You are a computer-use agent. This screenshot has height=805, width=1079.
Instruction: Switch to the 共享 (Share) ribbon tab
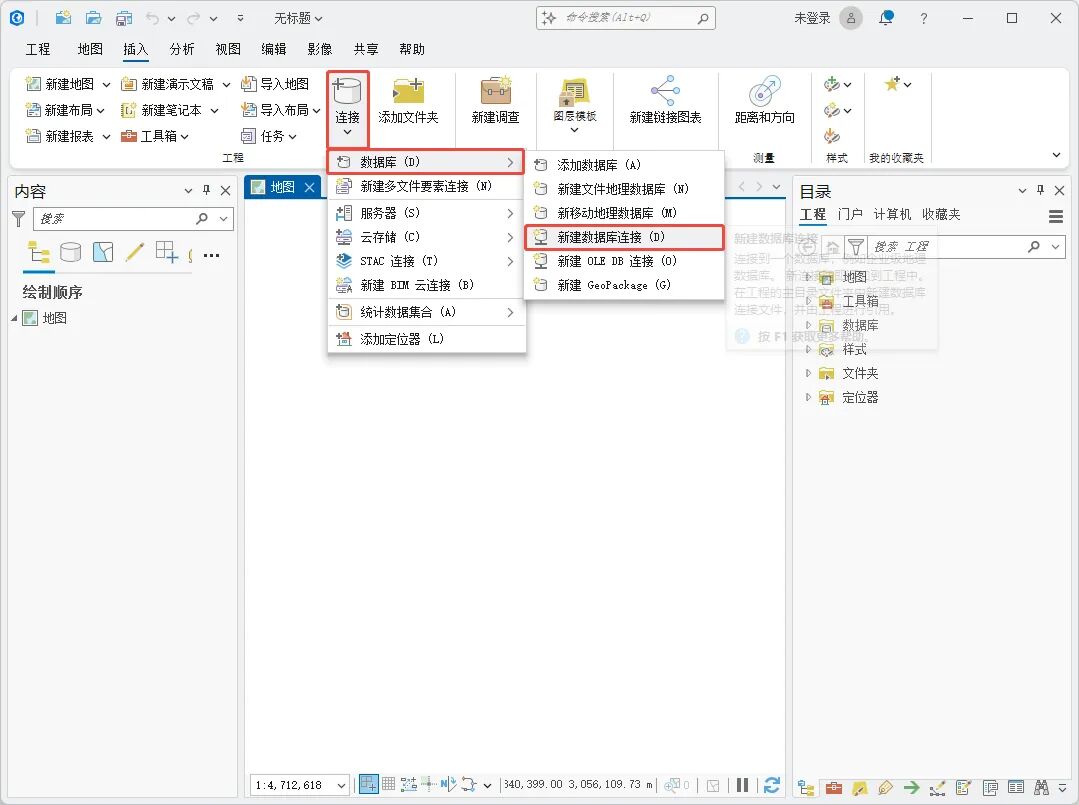pos(366,49)
